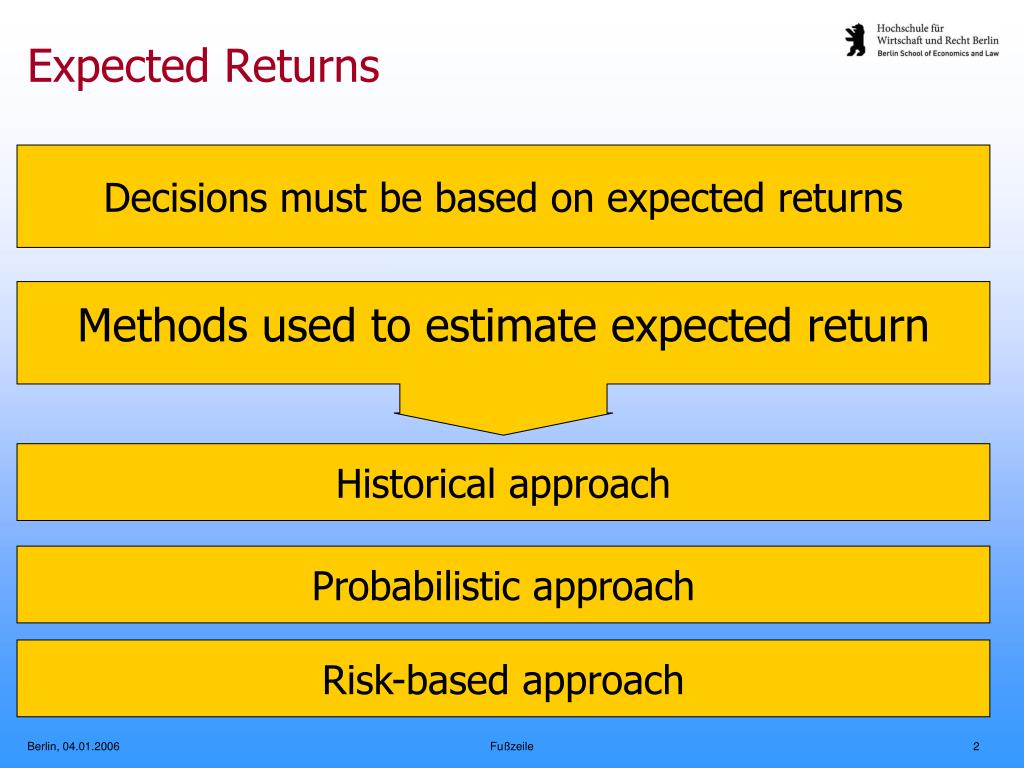Click Hochschule für Wirtschaft und Recht text

[937, 34]
